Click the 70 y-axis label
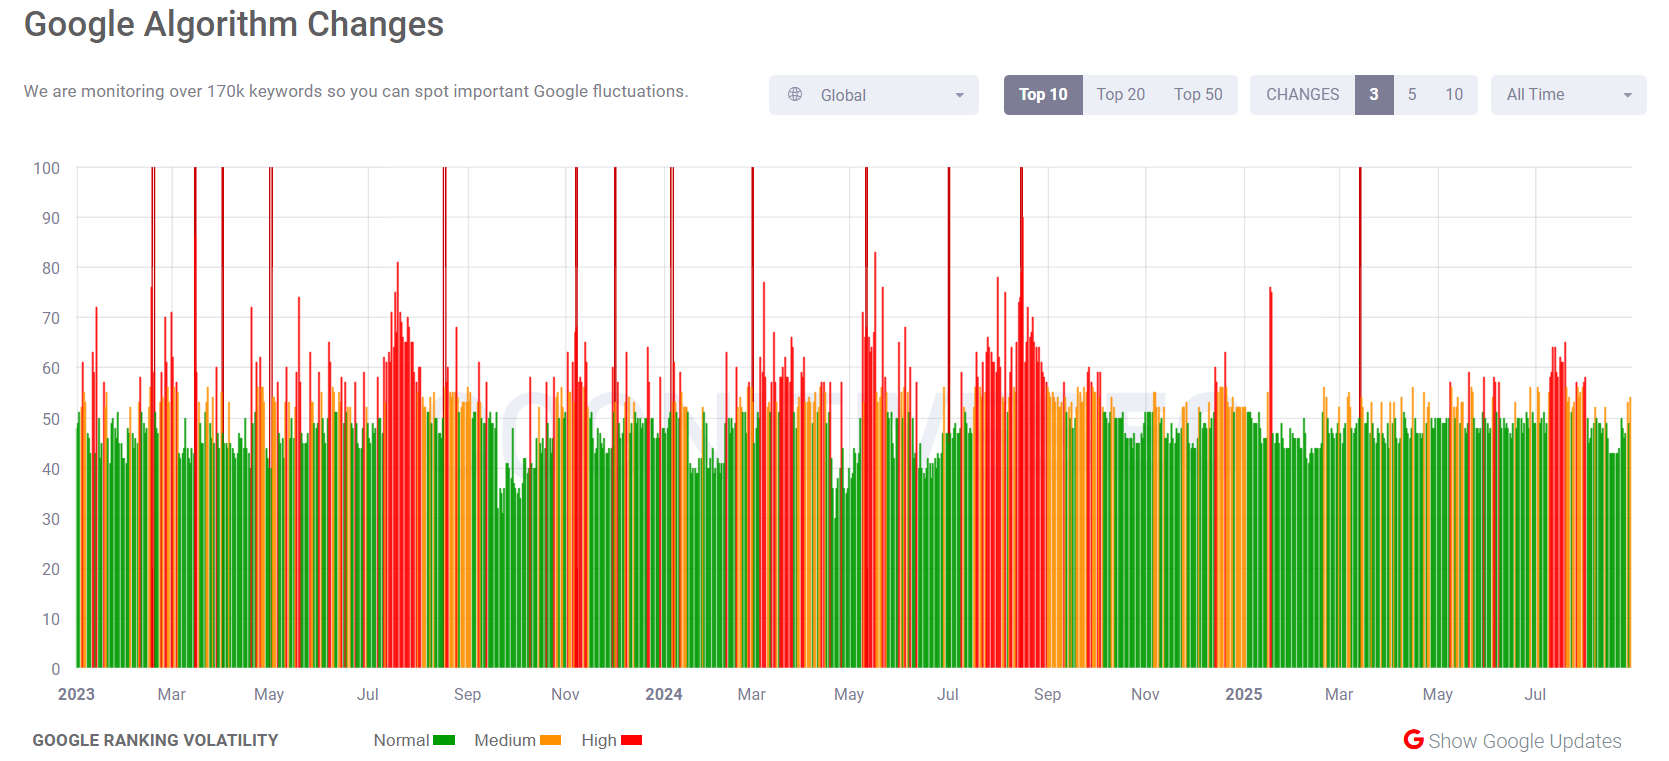Viewport: 1669px width, 761px height. (51, 318)
